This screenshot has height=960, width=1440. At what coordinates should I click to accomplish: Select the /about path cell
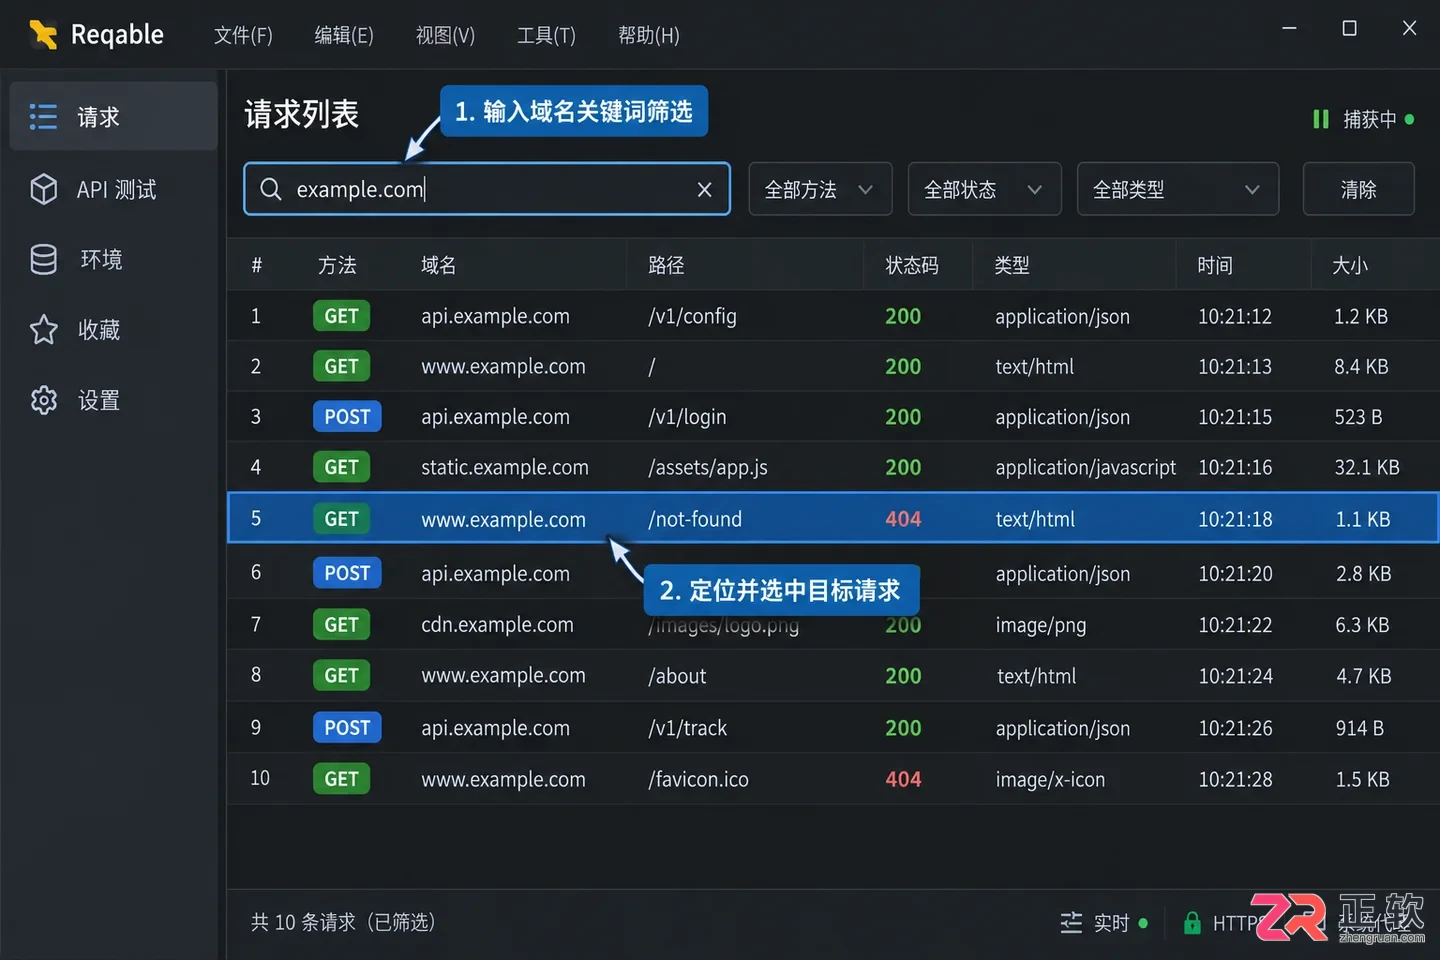tap(677, 676)
